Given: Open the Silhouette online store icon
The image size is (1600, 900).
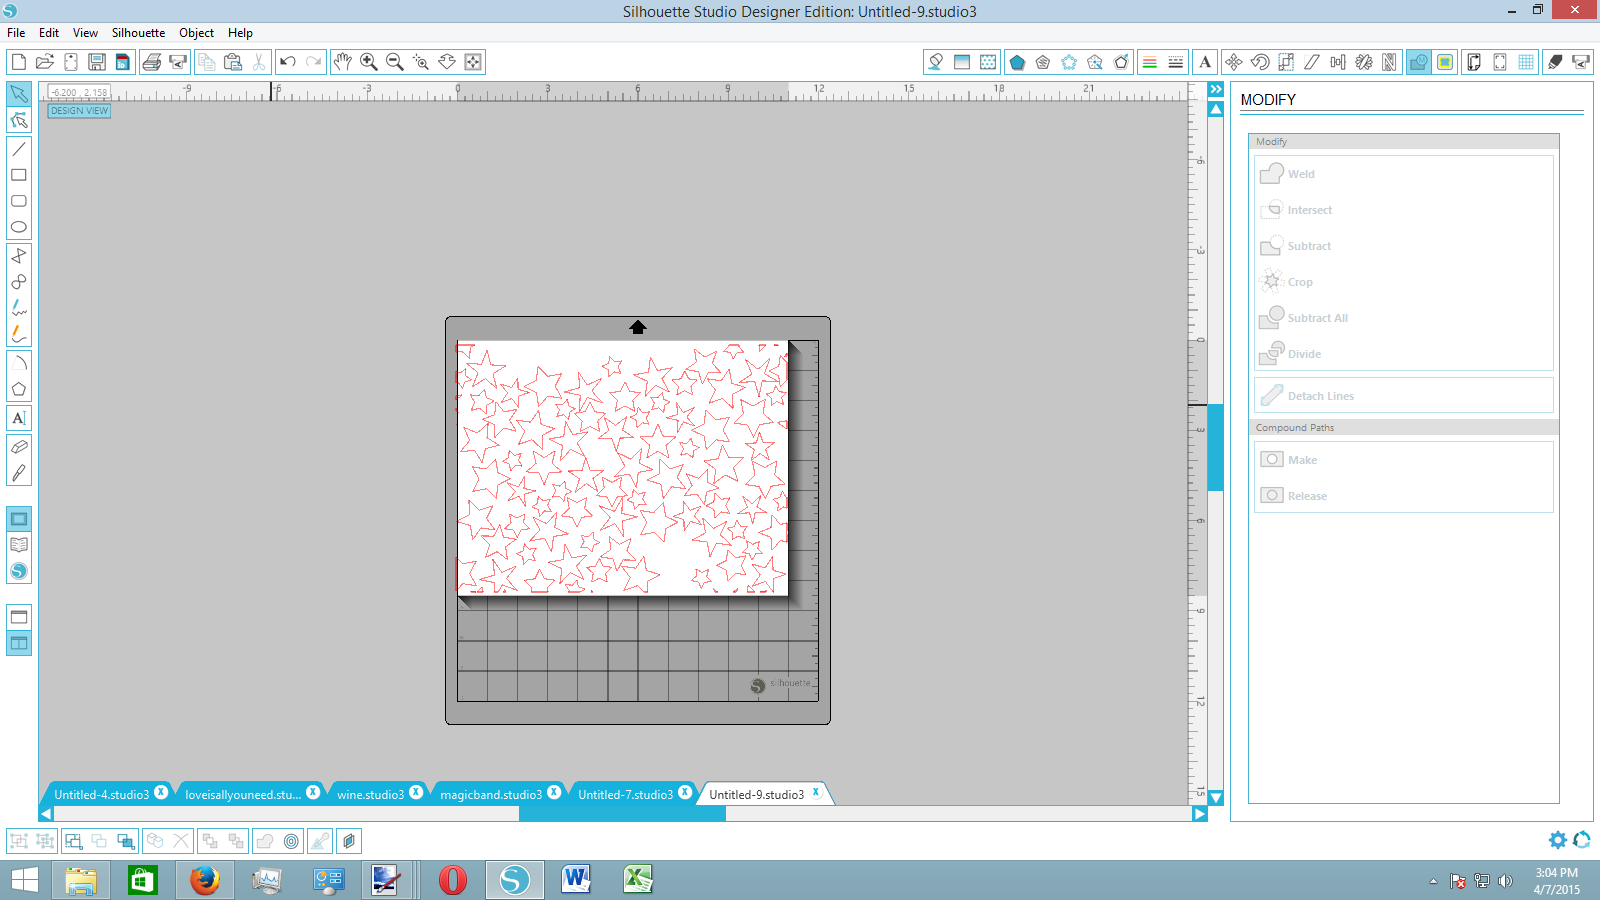Looking at the screenshot, I should click(x=19, y=571).
